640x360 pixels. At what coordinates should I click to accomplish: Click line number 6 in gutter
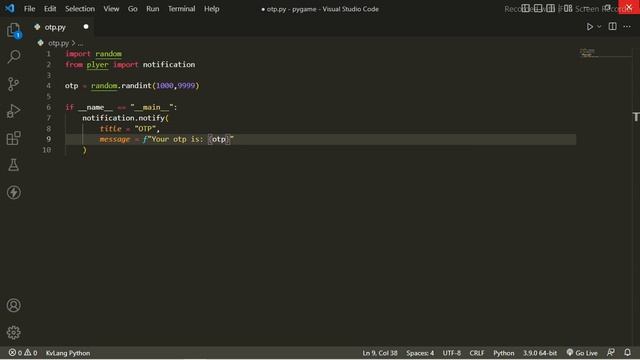49,107
